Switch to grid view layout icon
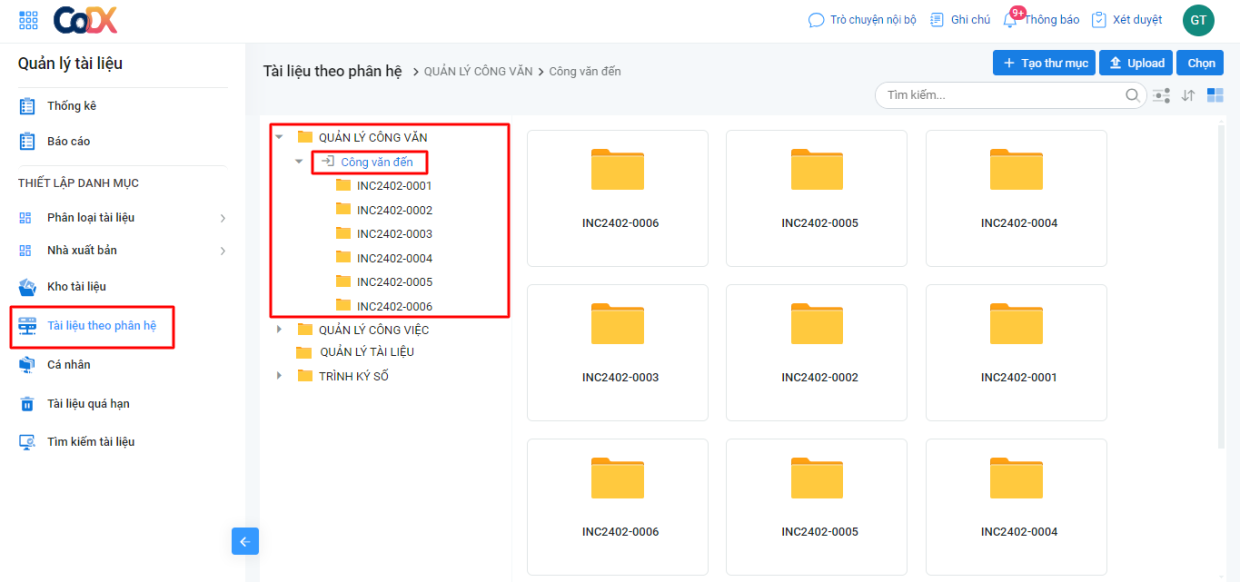 point(1213,95)
